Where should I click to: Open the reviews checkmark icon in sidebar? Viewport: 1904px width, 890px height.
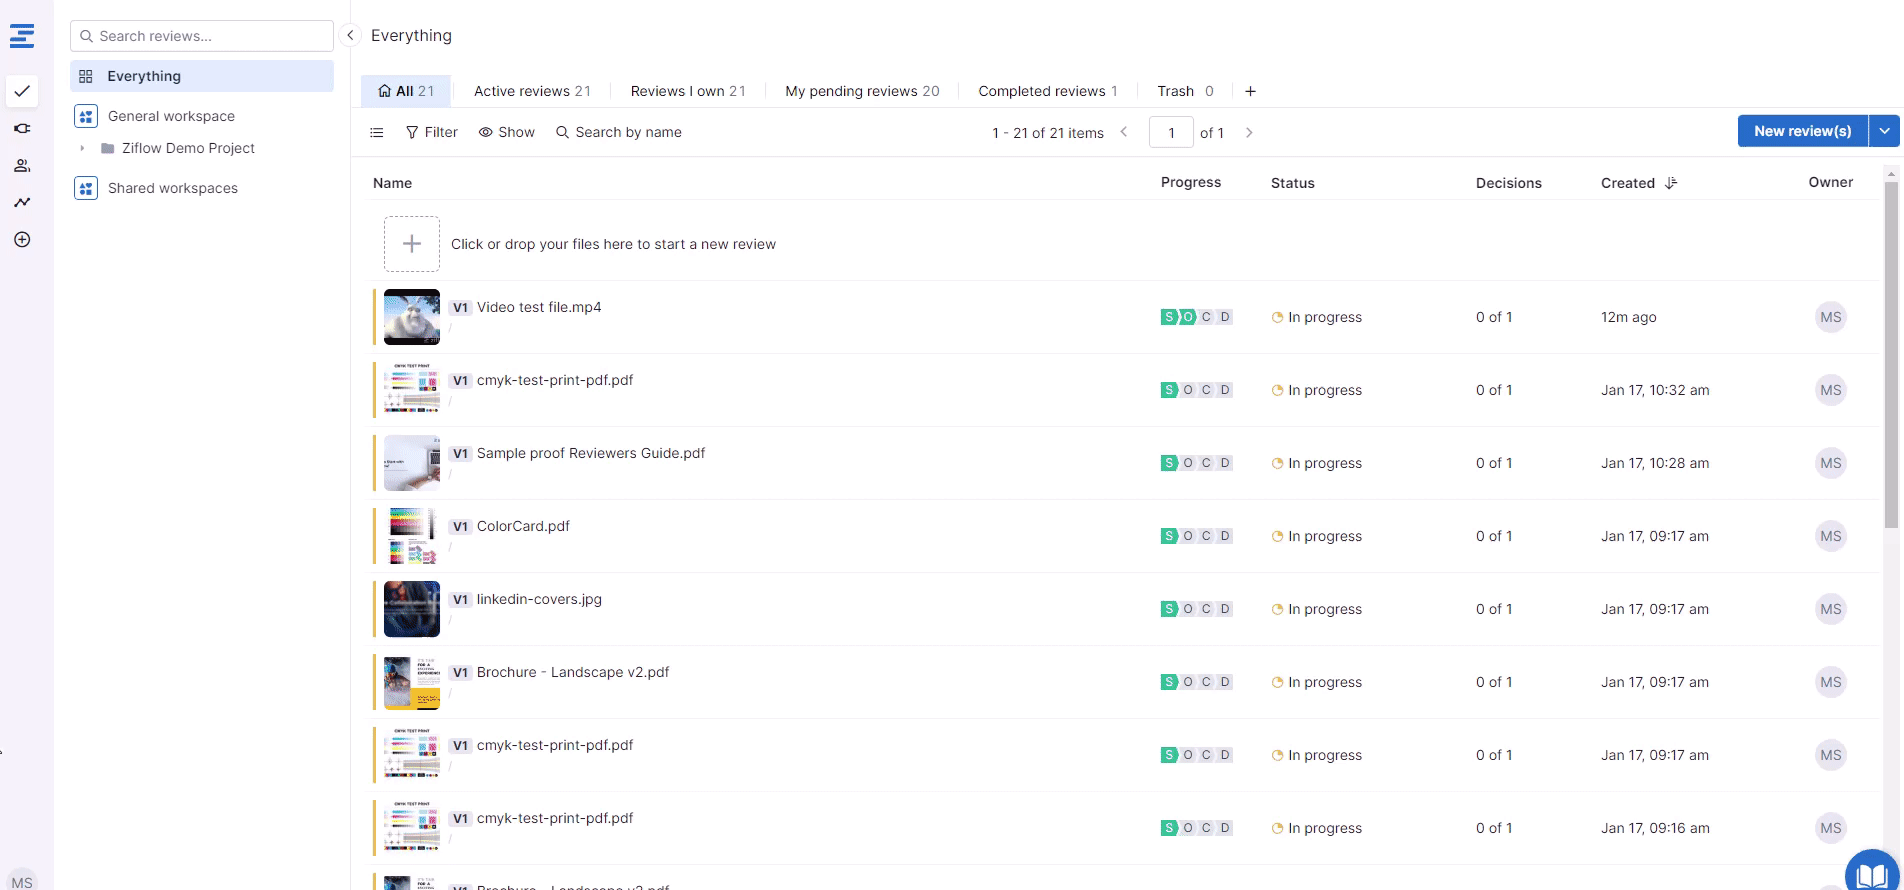click(x=22, y=91)
